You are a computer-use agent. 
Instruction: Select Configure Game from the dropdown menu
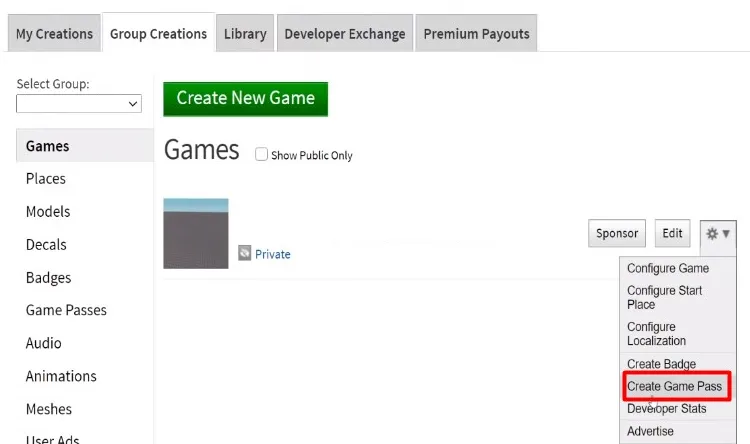[668, 268]
